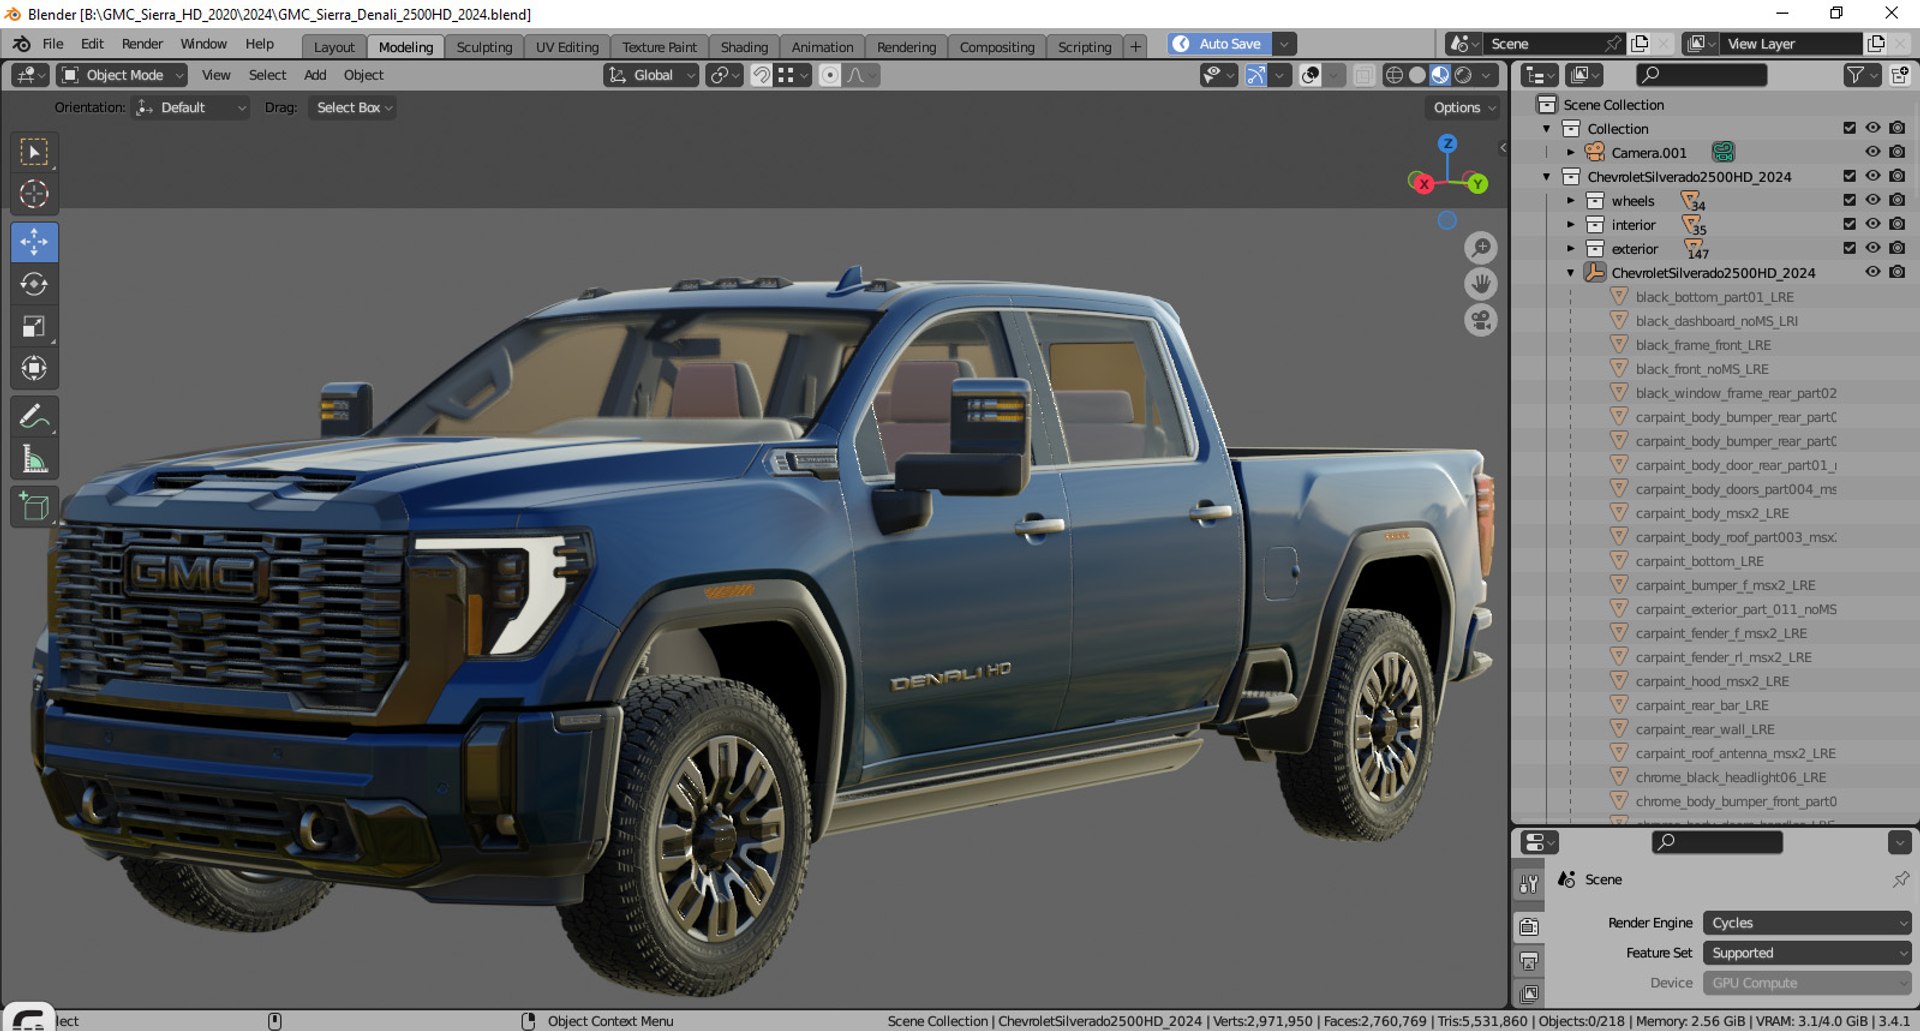Select the Select Box tool in toolbar

tap(34, 152)
